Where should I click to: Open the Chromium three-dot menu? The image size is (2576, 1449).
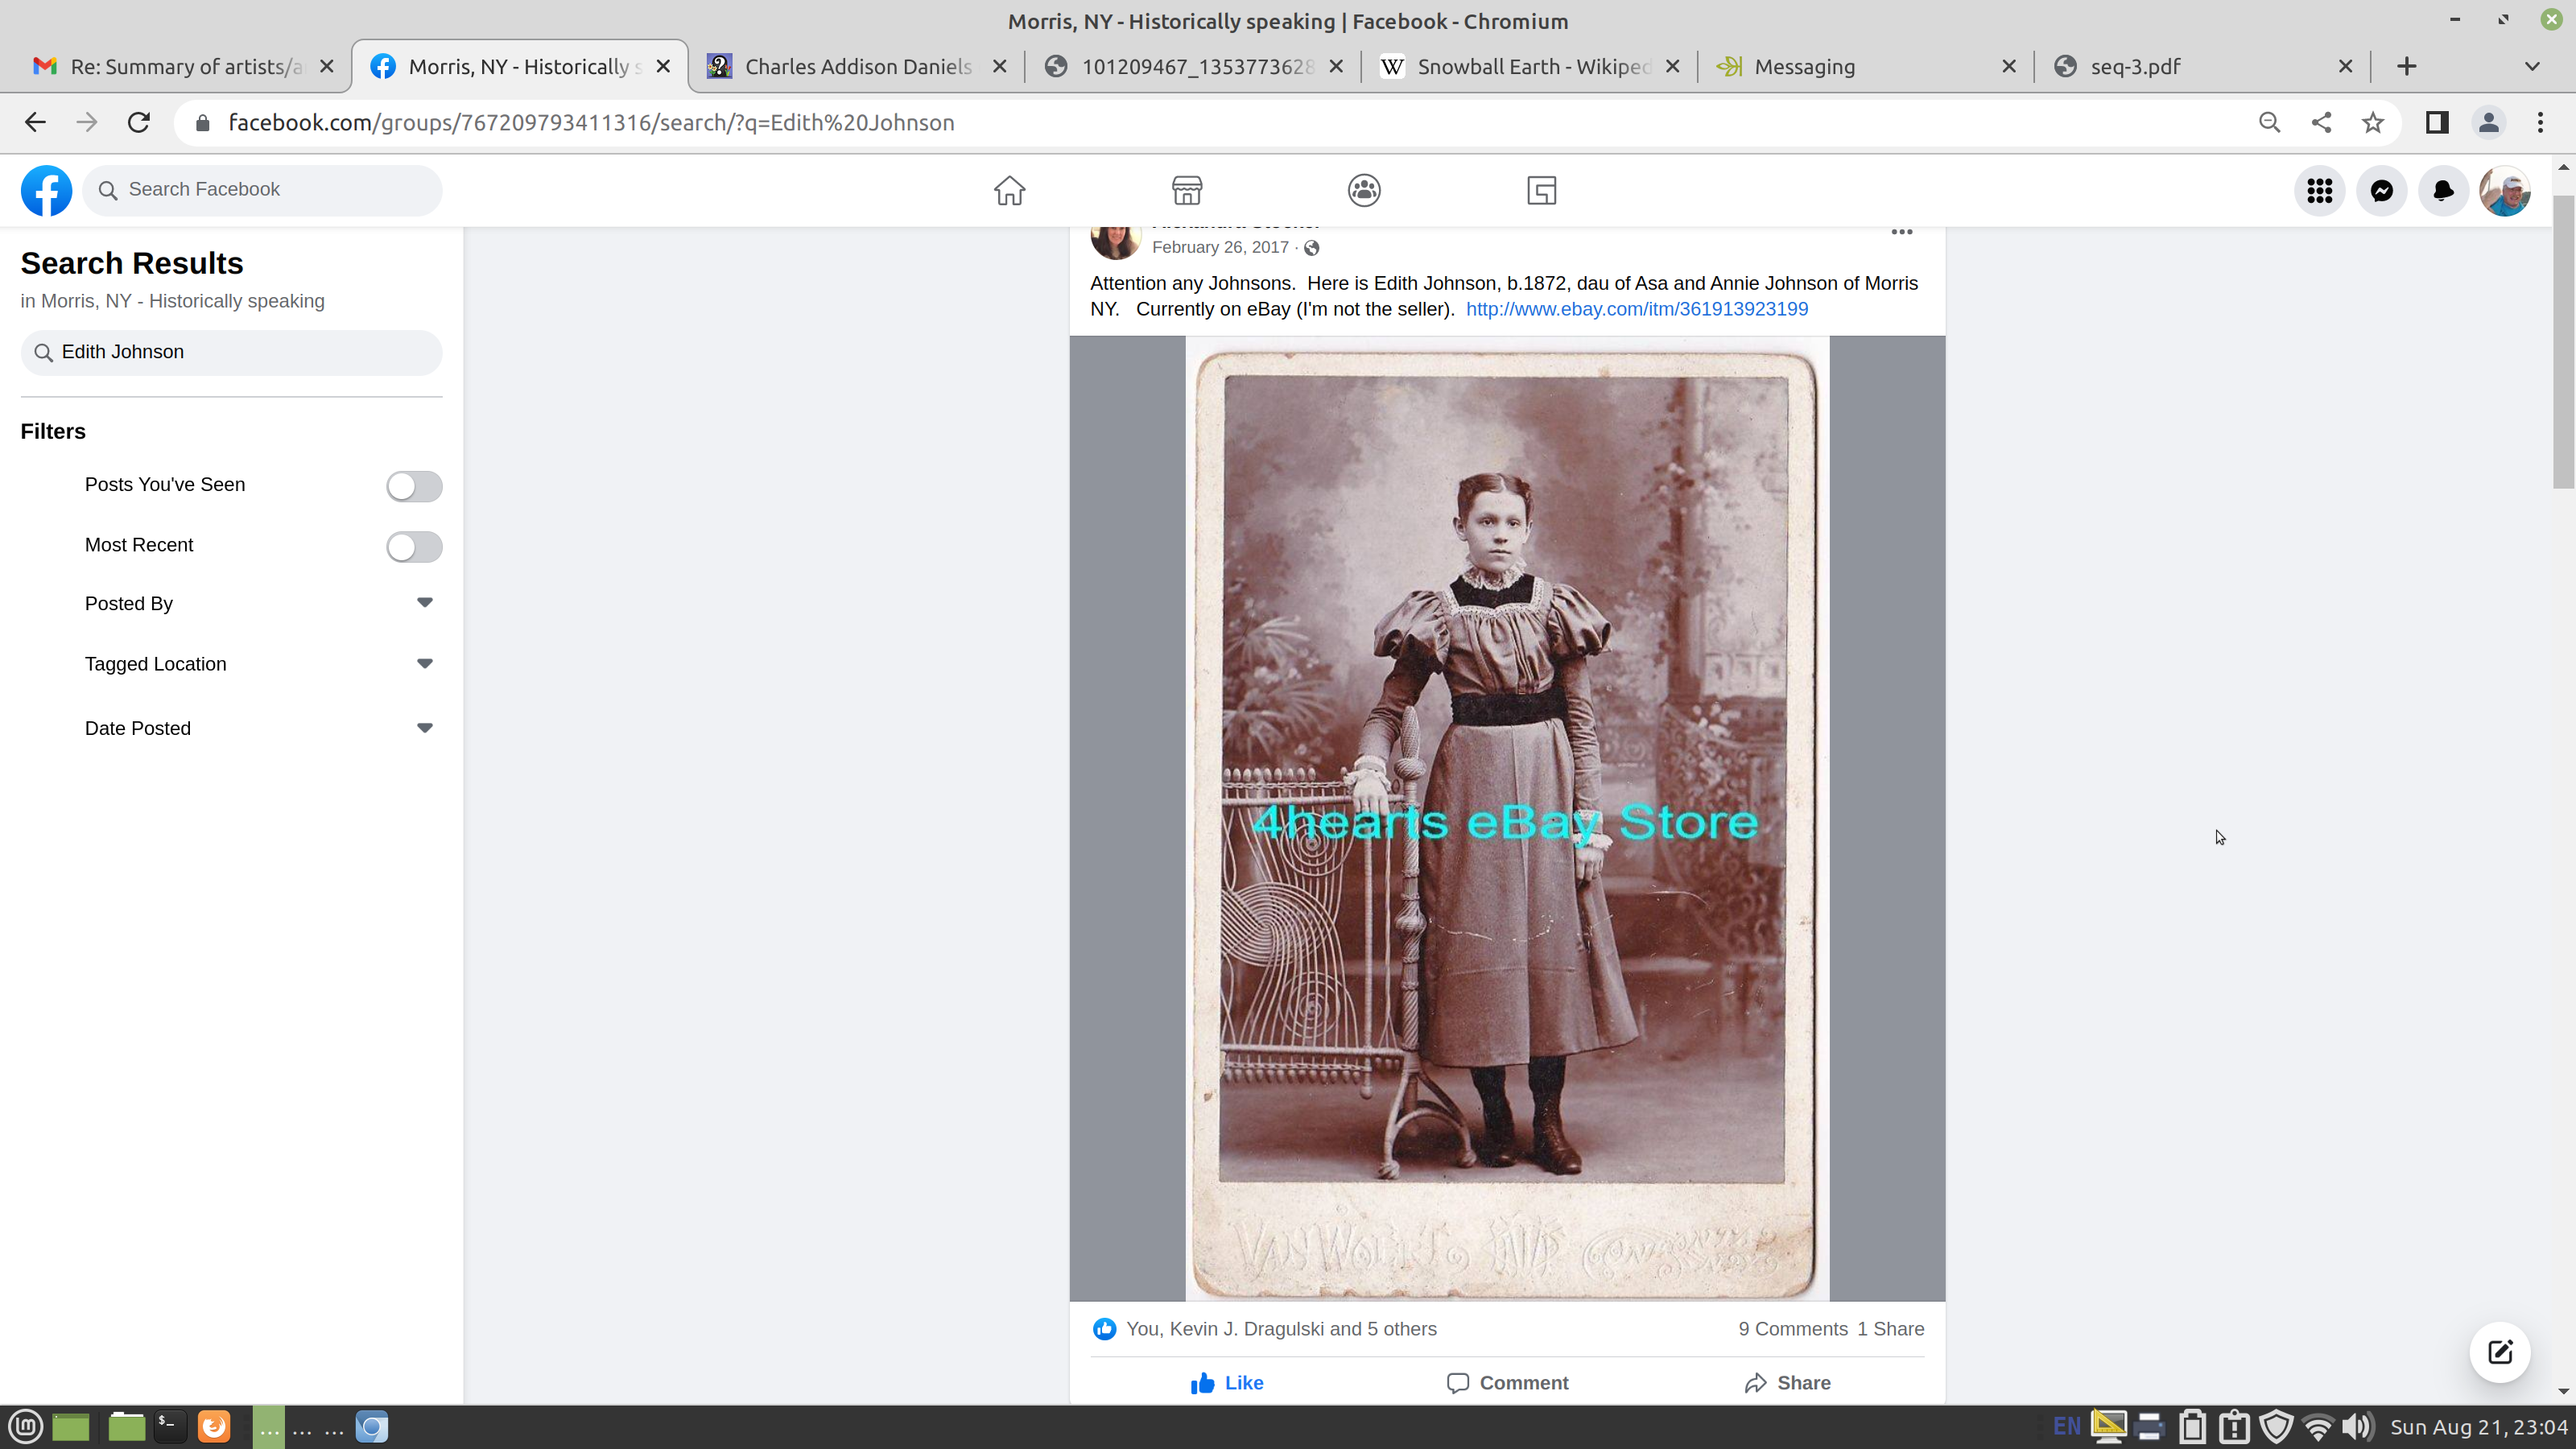2541,122
